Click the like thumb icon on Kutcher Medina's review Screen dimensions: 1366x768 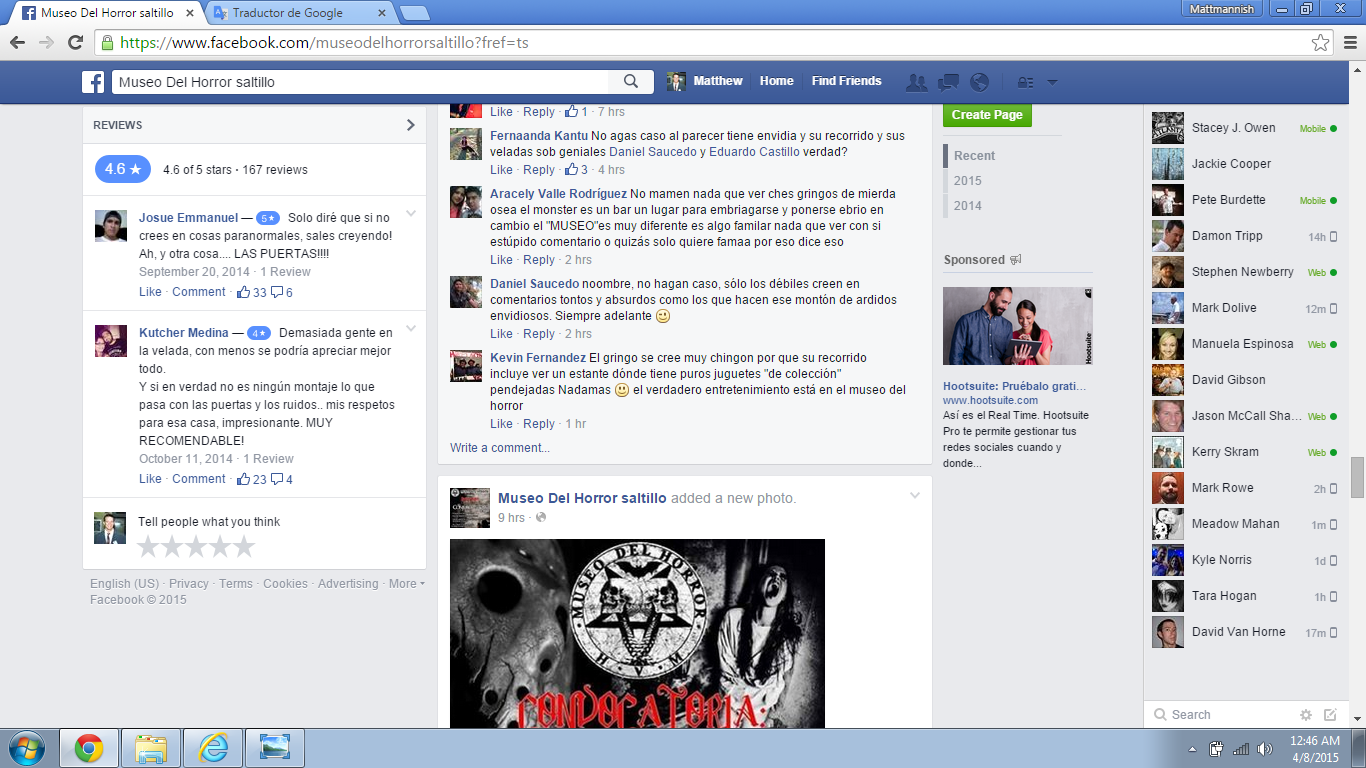click(243, 479)
